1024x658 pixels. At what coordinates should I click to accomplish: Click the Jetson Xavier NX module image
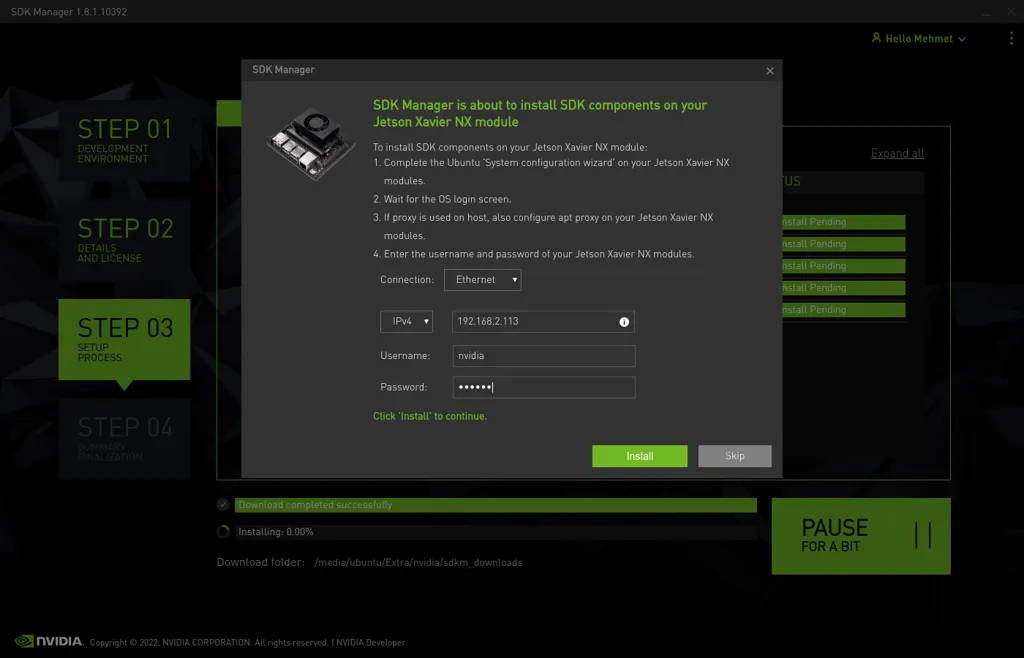(312, 144)
